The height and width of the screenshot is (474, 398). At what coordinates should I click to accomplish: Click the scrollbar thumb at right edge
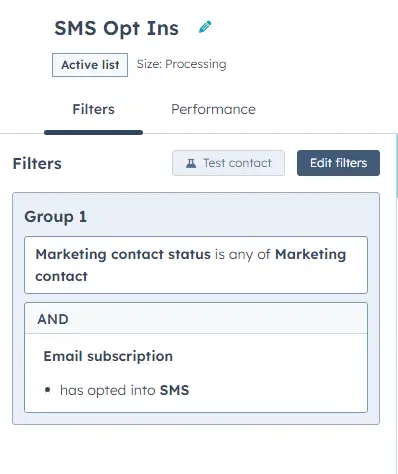pyautogui.click(x=397, y=166)
